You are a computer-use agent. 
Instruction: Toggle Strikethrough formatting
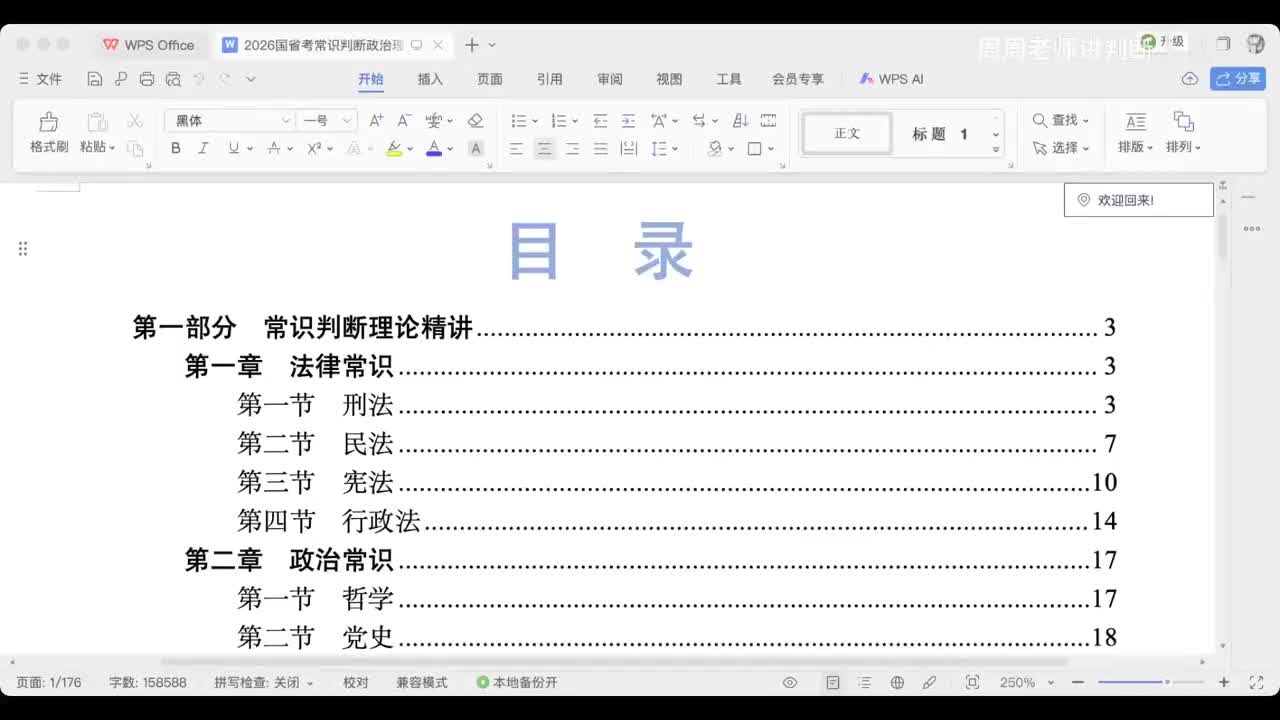coord(274,148)
